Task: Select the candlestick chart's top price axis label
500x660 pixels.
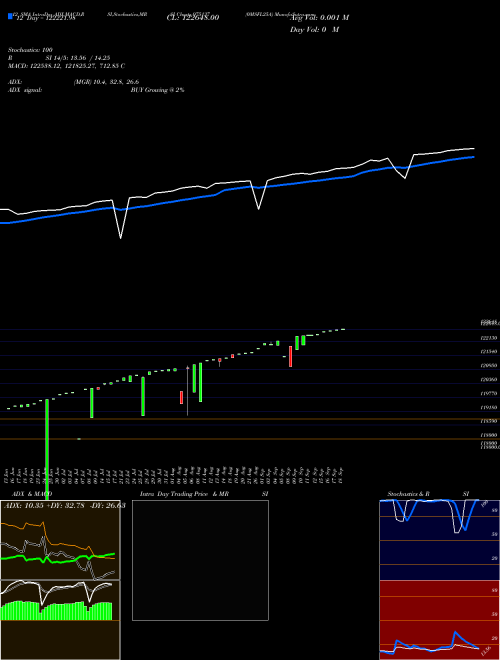Action: pyautogui.click(x=491, y=322)
